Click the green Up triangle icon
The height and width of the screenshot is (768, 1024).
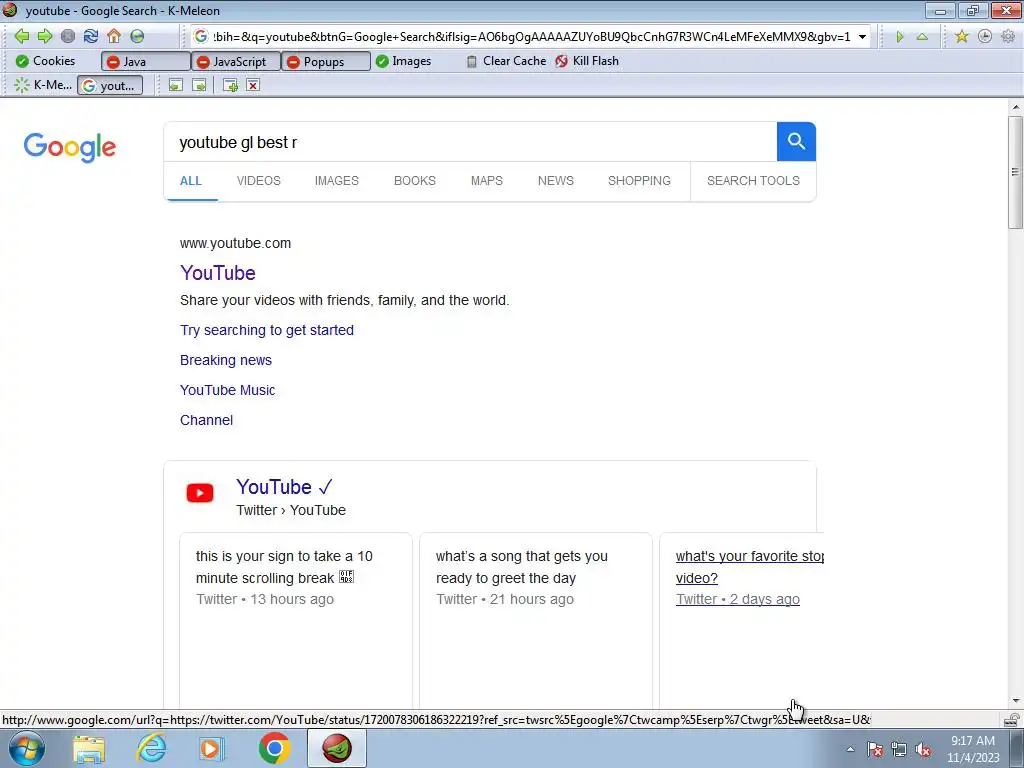click(x=922, y=37)
